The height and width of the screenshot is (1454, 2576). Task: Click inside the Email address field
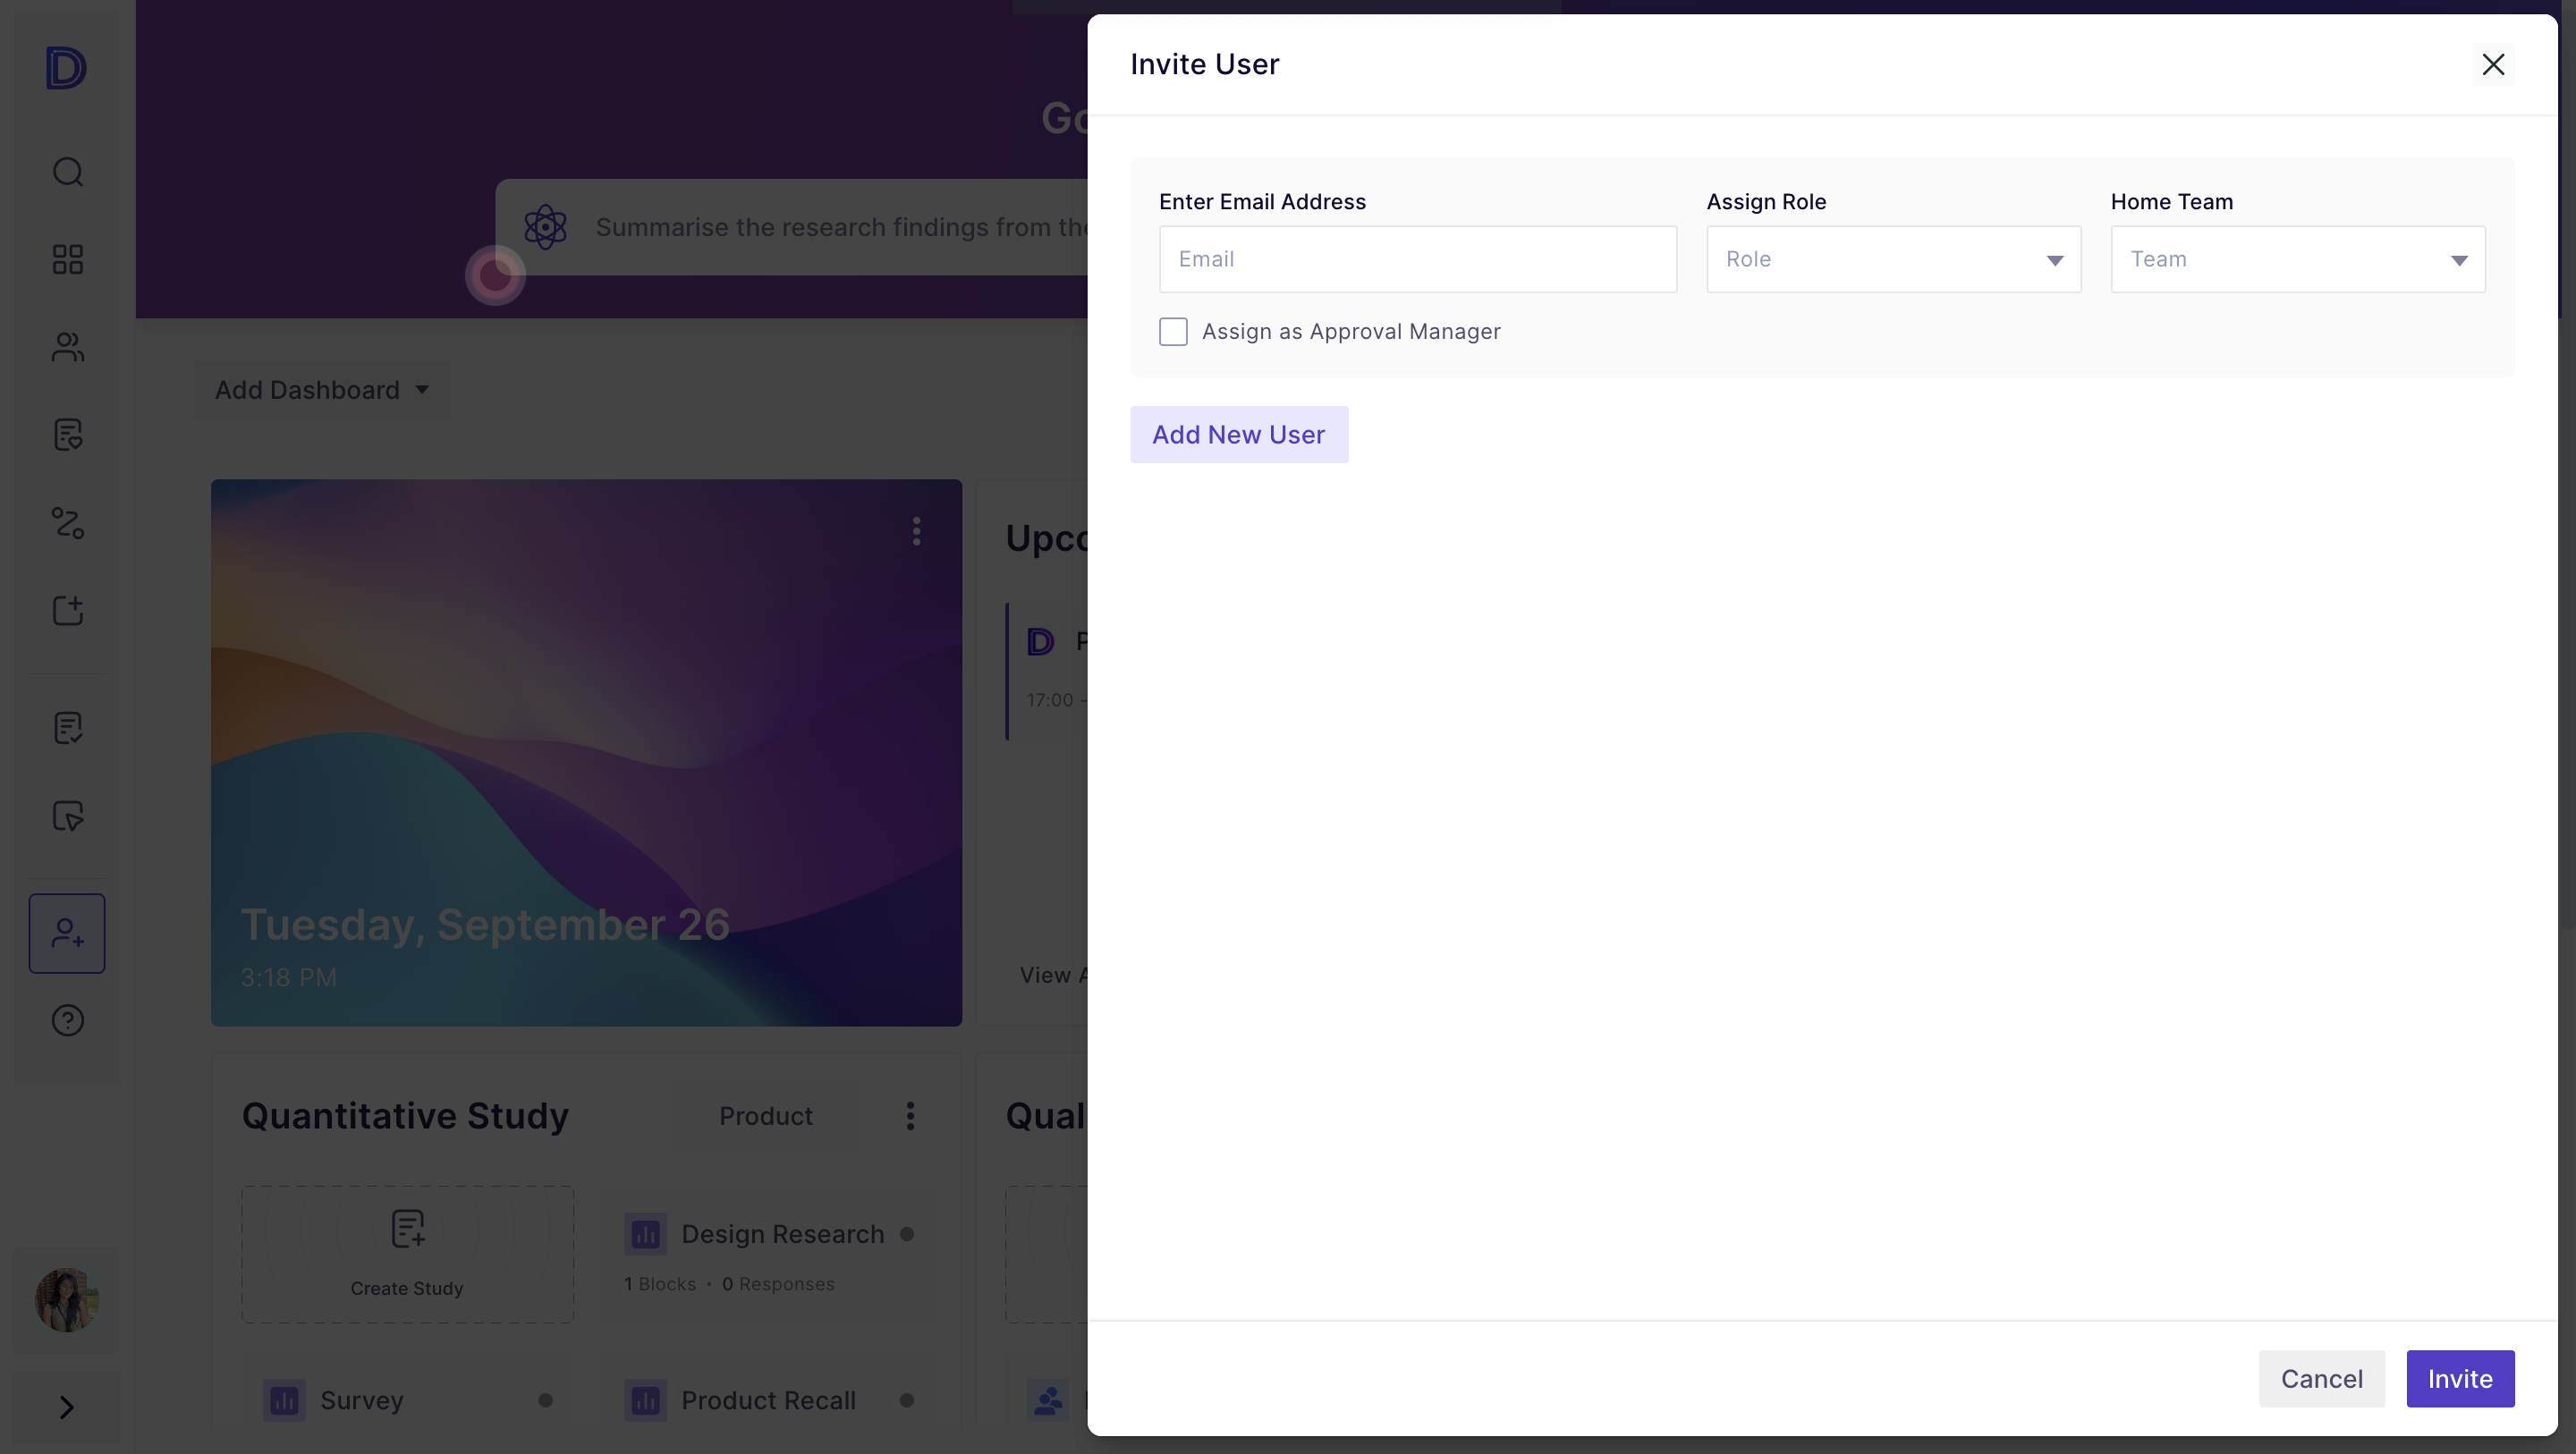(x=1417, y=259)
